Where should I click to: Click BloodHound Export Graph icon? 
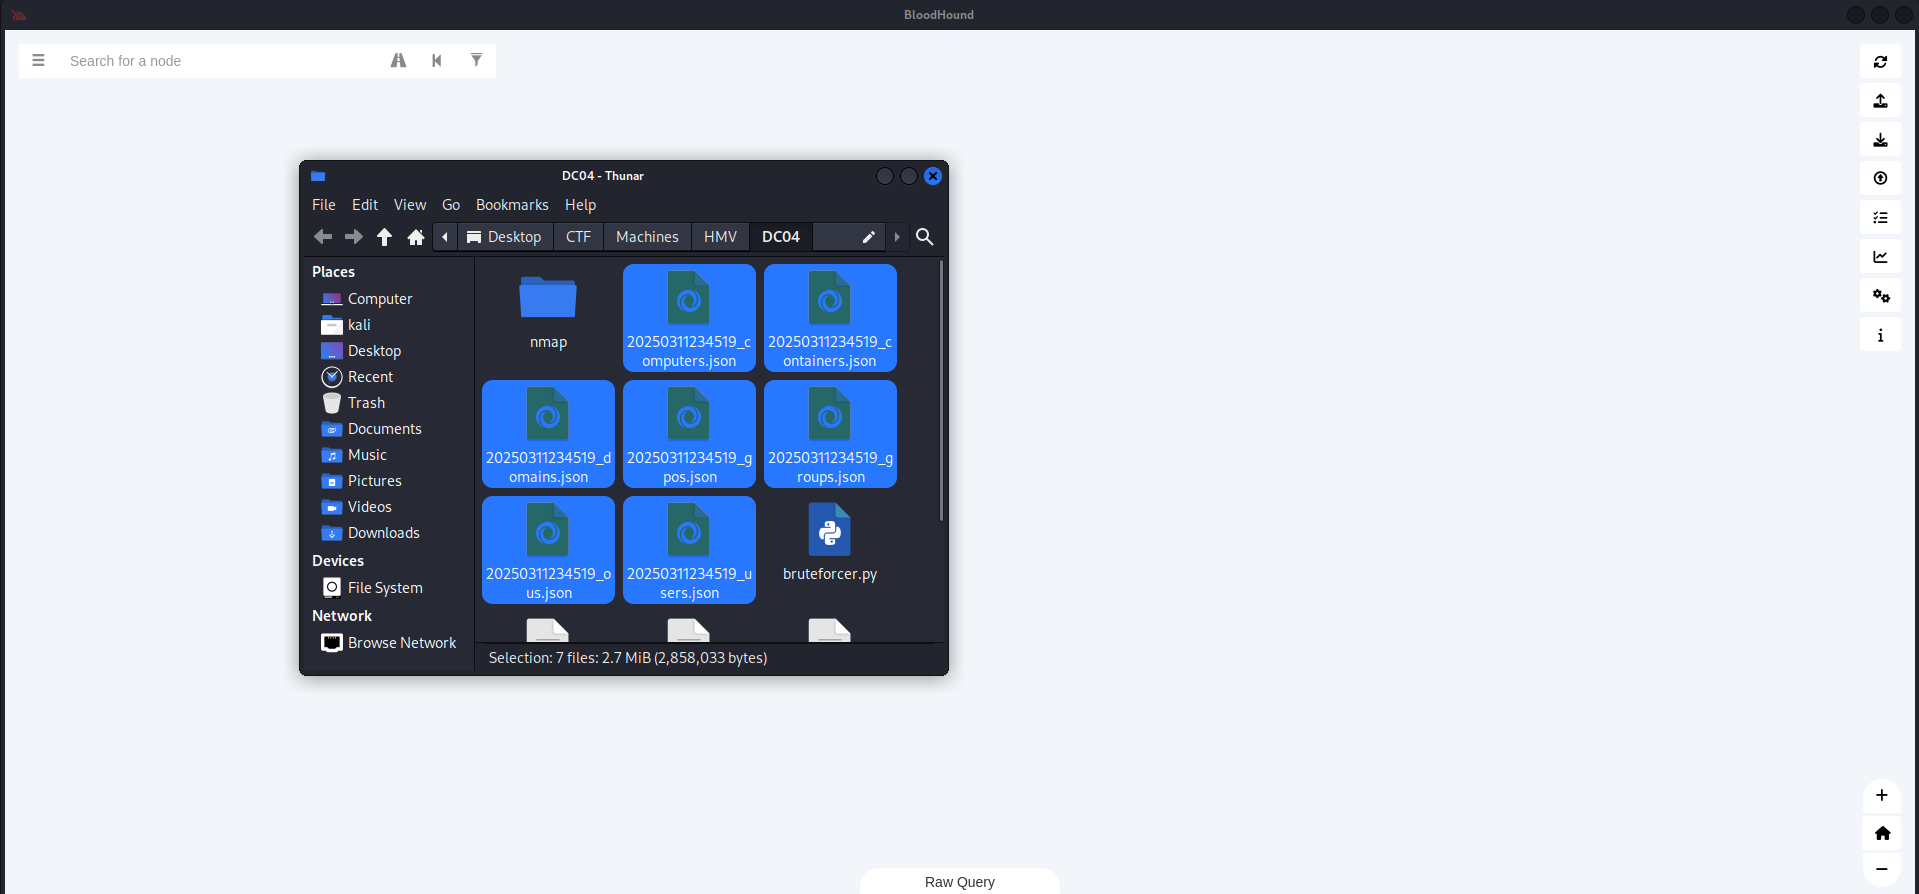1880,100
